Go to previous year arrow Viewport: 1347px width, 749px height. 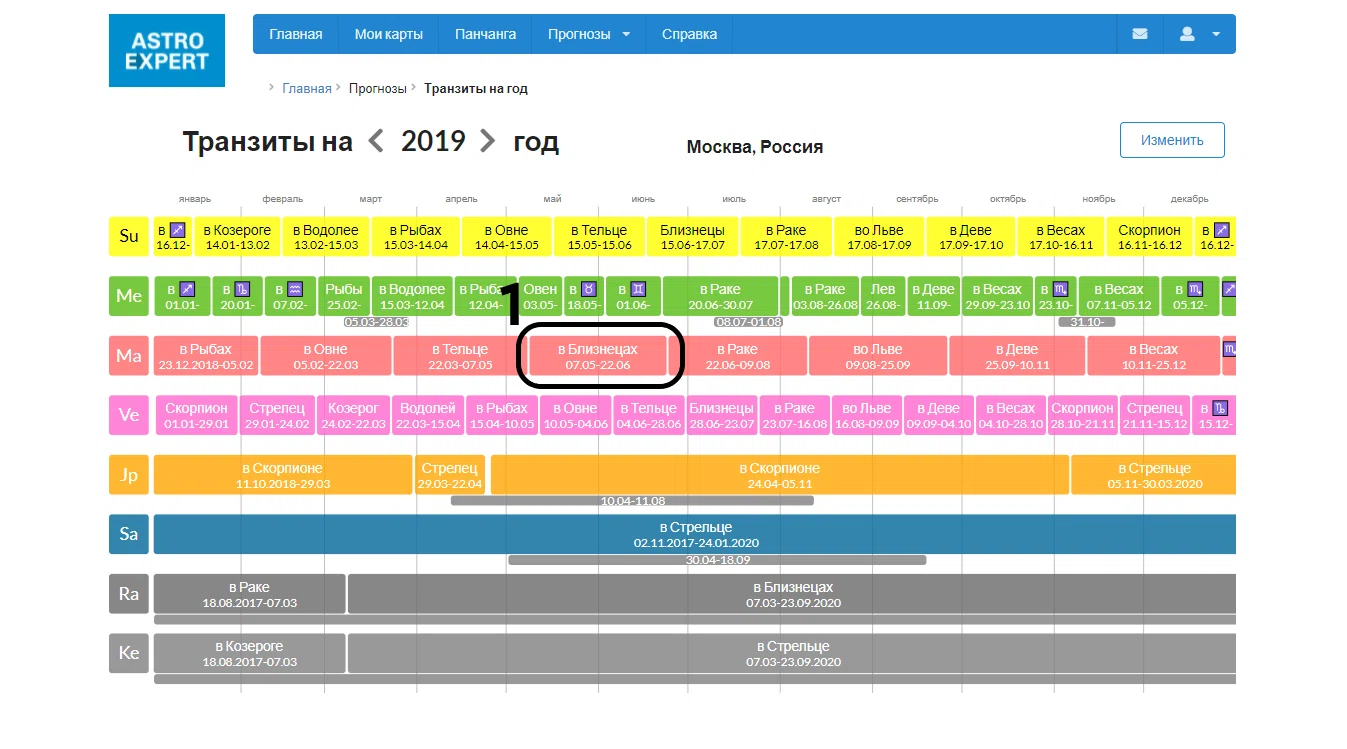tap(376, 141)
